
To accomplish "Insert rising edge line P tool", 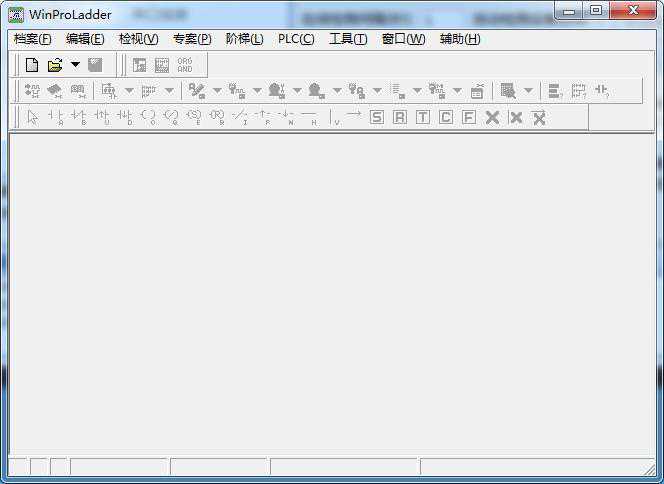I will [263, 117].
